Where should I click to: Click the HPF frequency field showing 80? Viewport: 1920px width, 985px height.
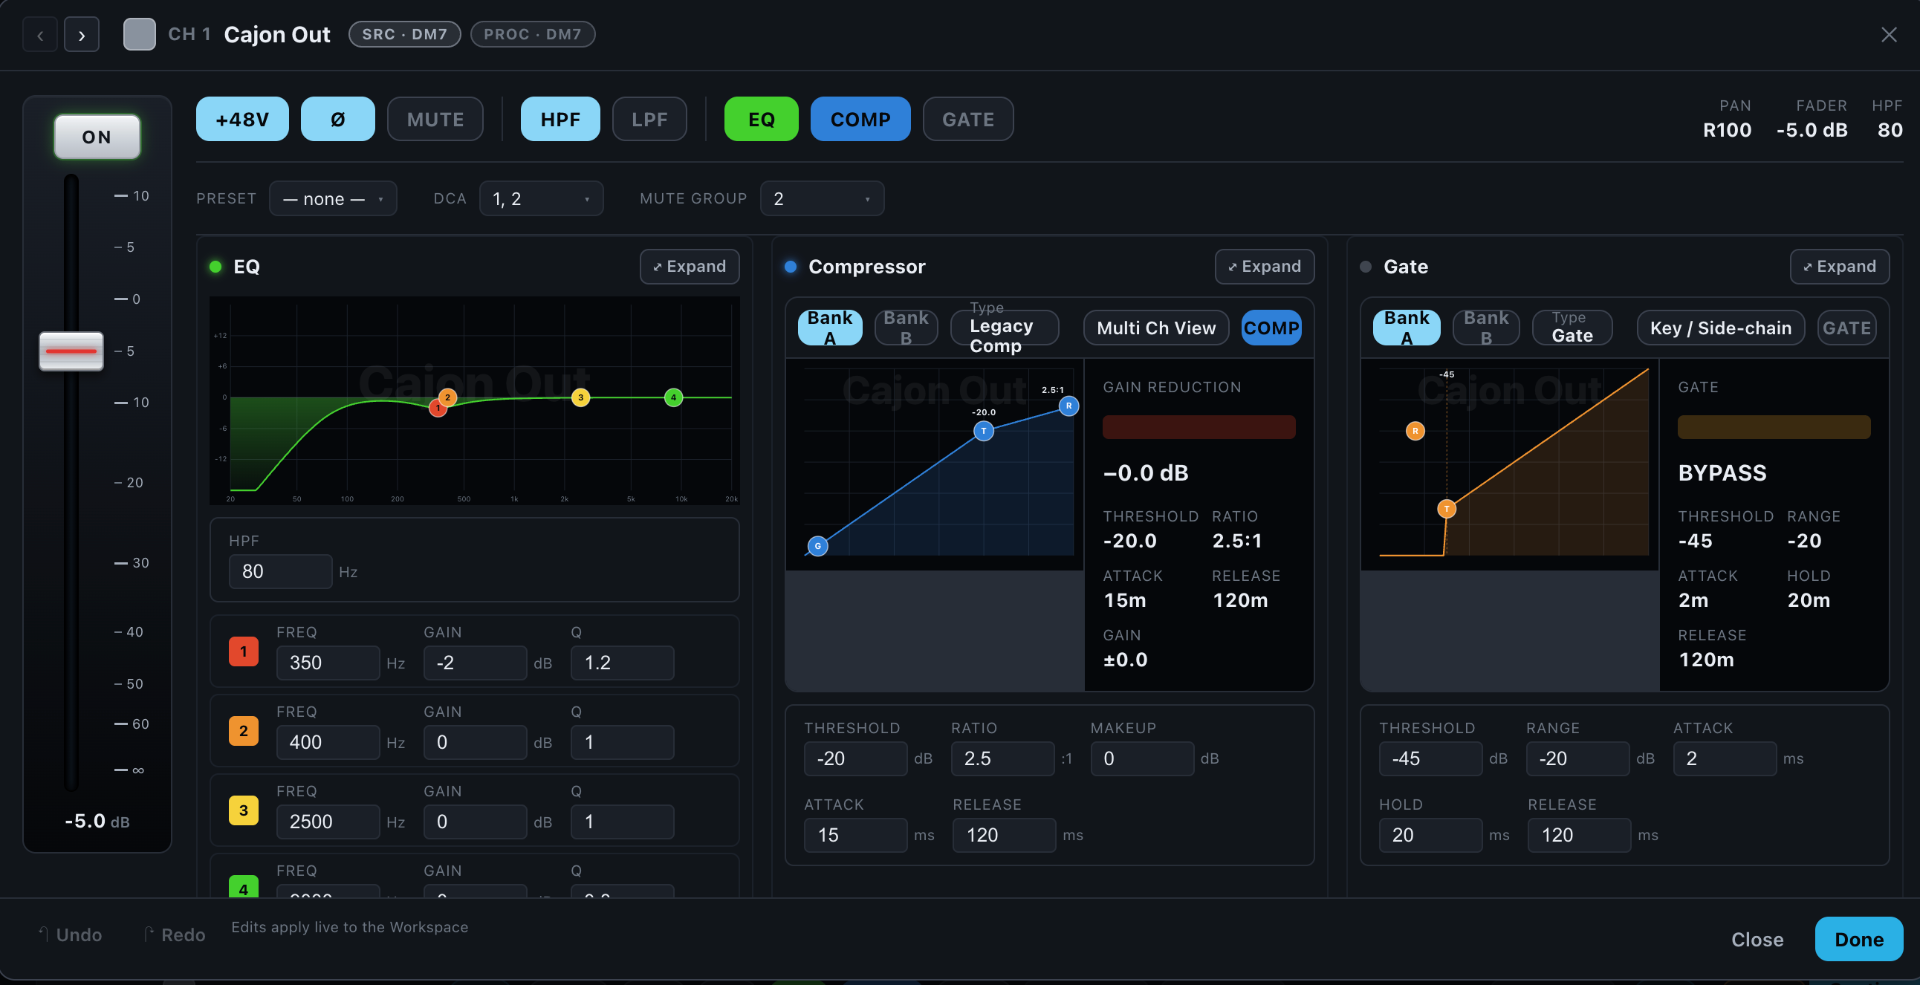(x=280, y=572)
